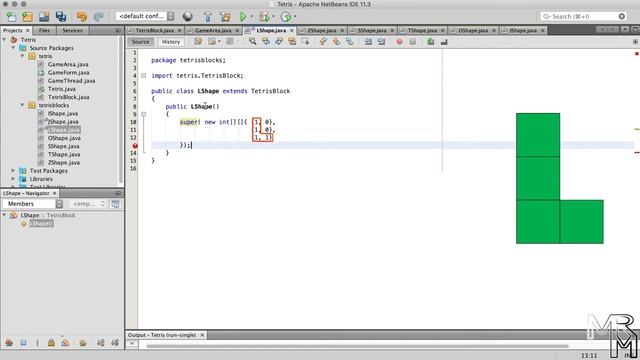640x360 pixels.
Task: Click the Save All toolbar icon
Action: click(61, 16)
